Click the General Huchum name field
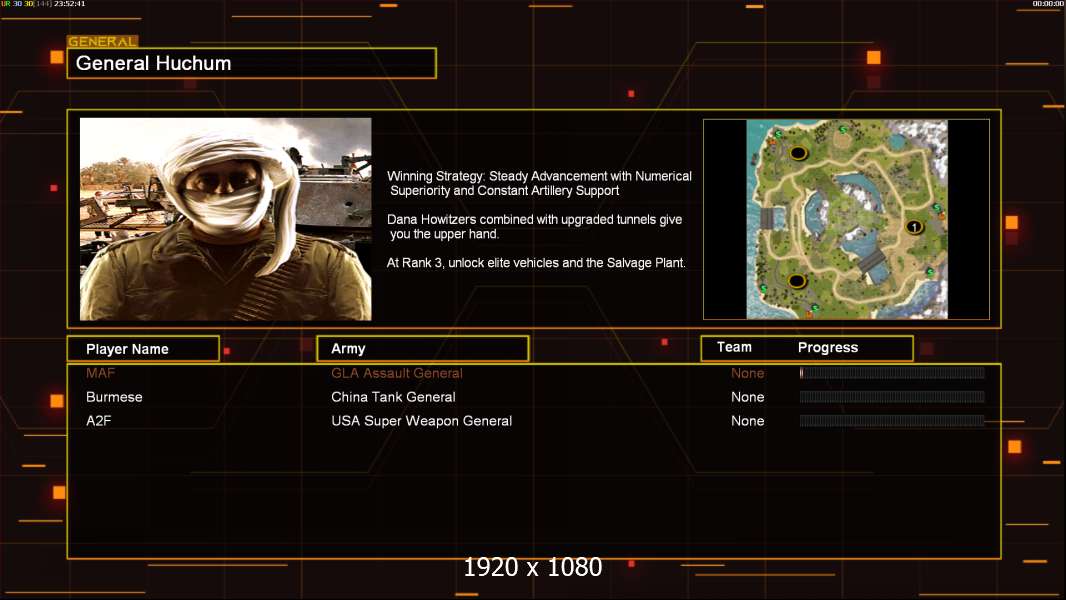The image size is (1066, 600). tap(252, 63)
